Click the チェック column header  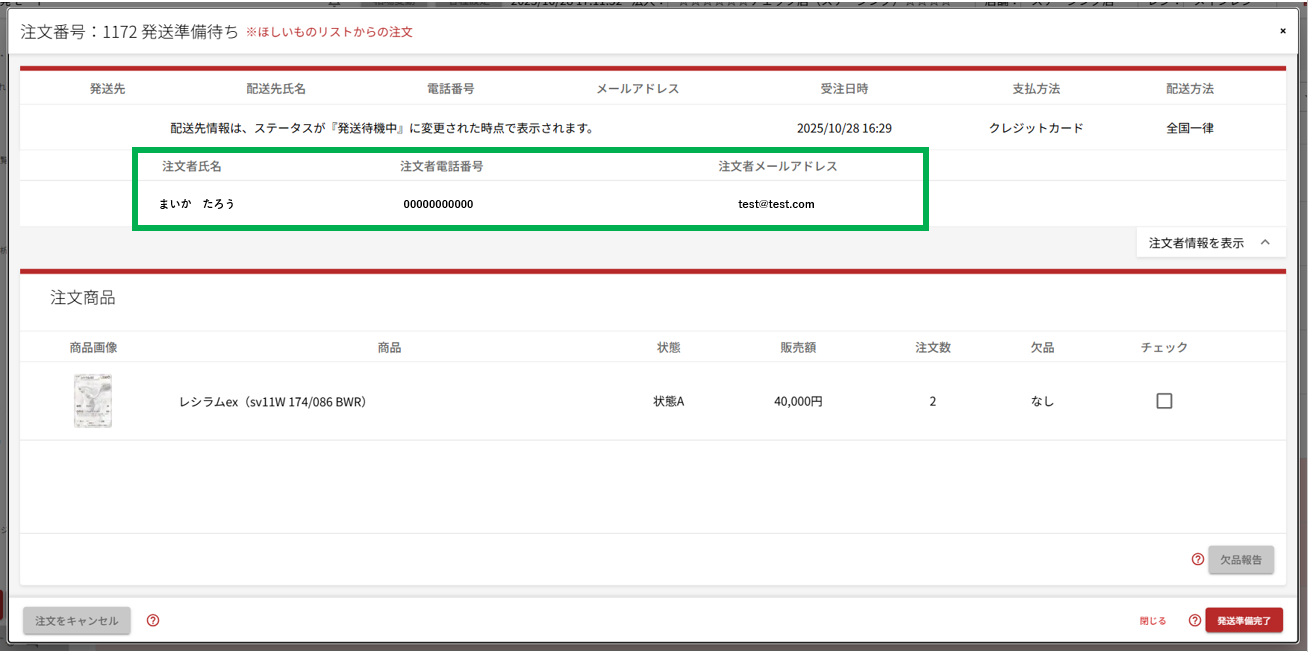pyautogui.click(x=1164, y=348)
